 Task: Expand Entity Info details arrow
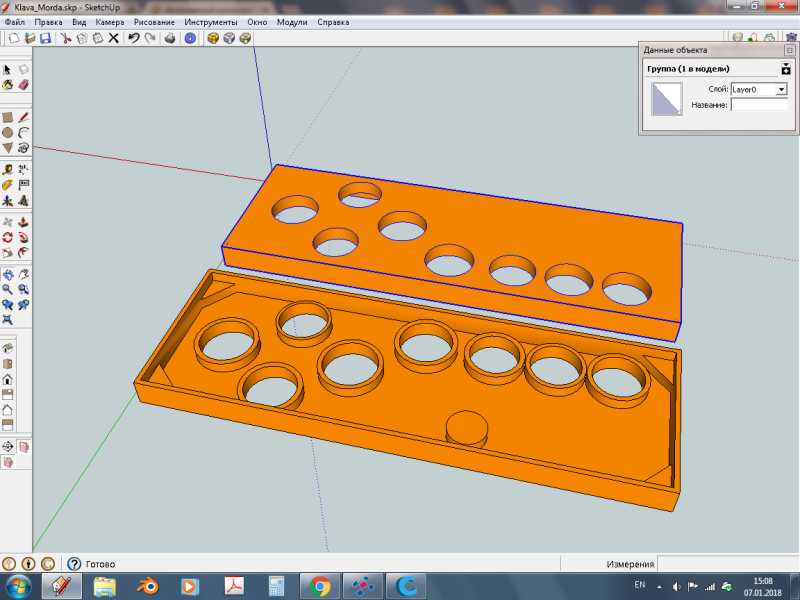coord(786,68)
